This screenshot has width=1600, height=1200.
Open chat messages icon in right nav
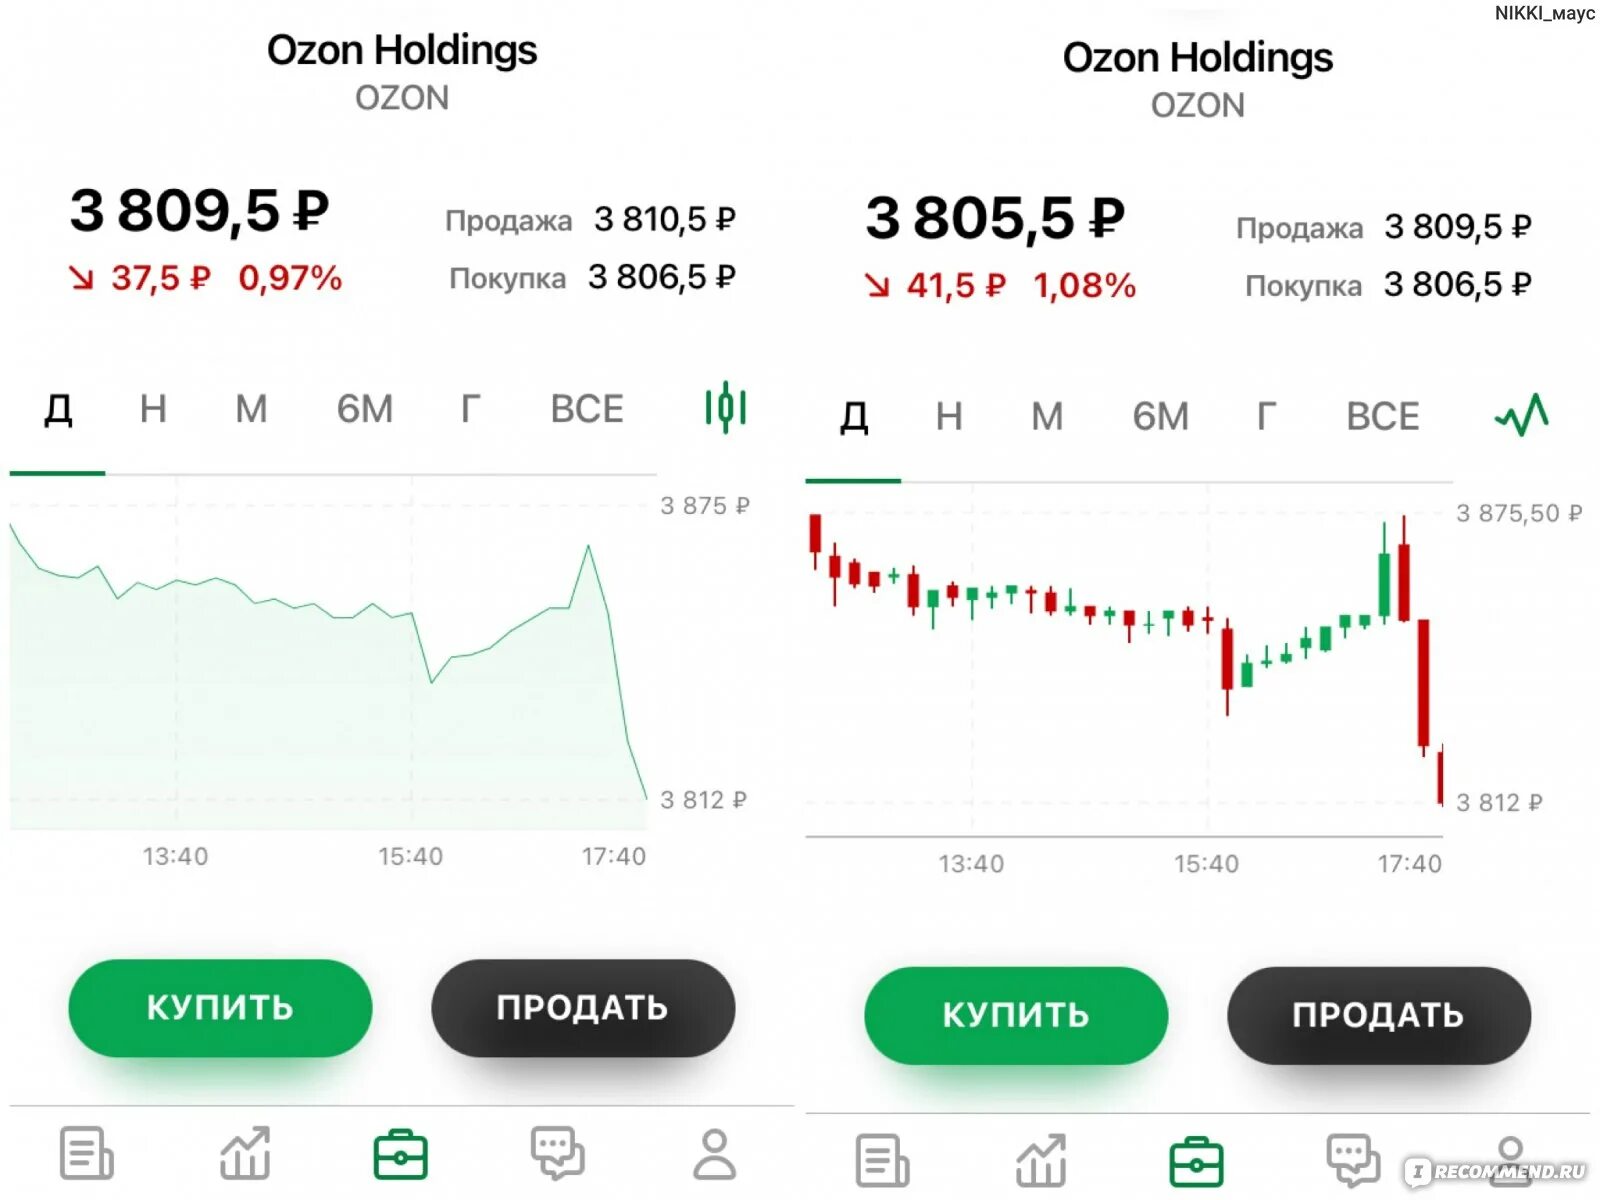(x=1353, y=1160)
